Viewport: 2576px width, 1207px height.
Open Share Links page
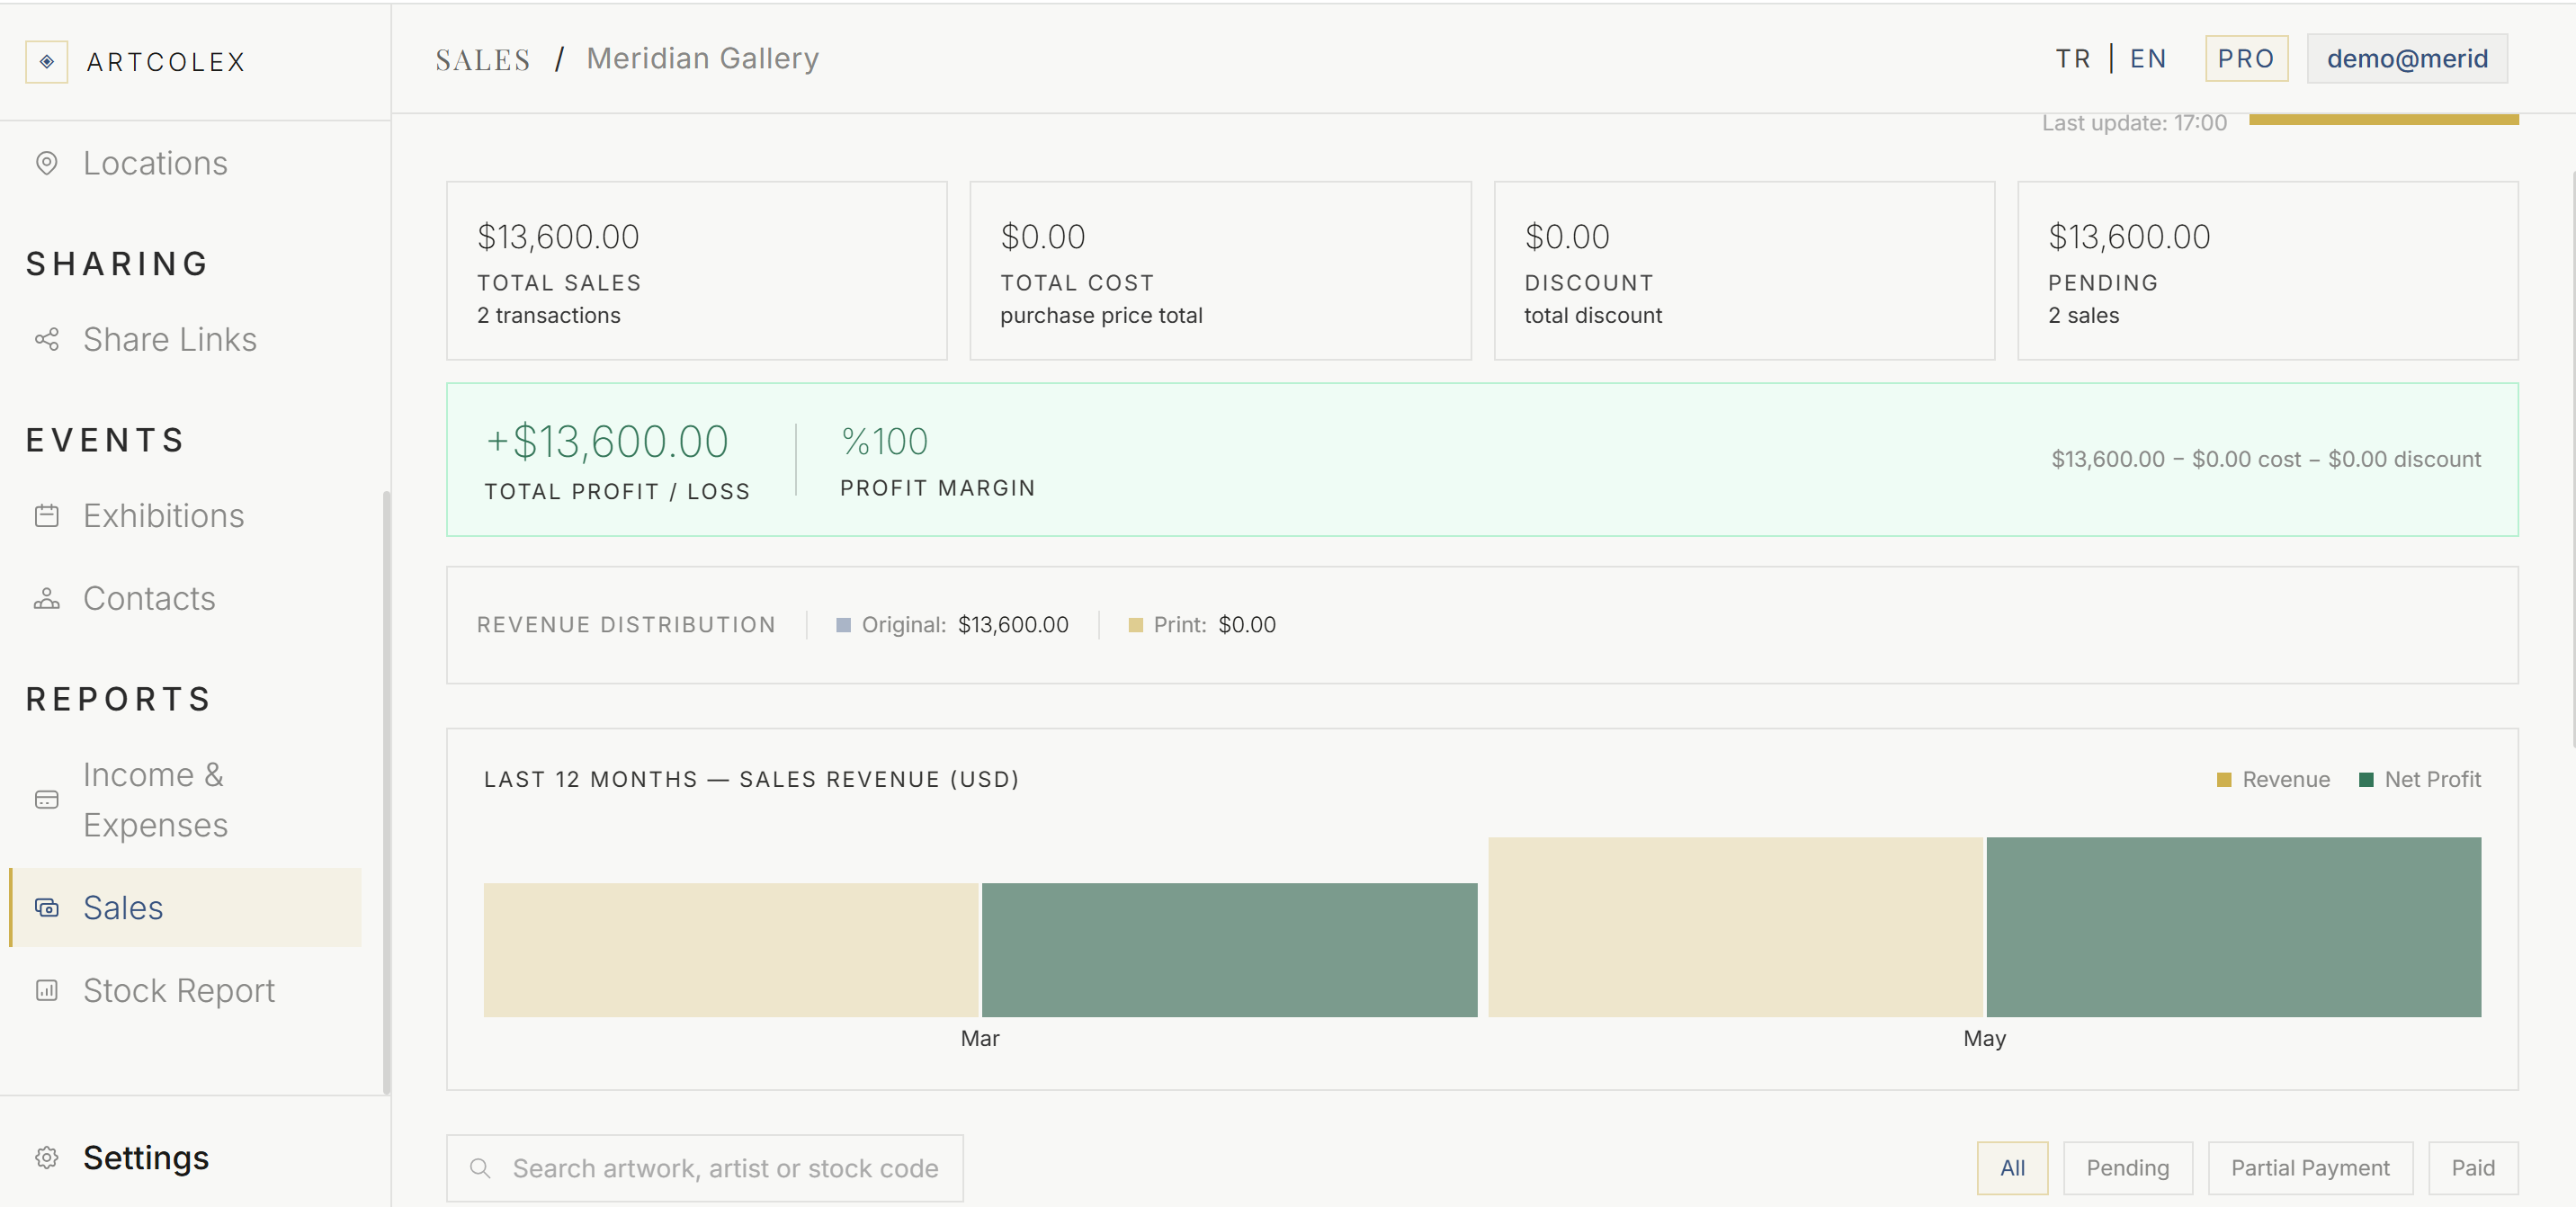click(185, 340)
